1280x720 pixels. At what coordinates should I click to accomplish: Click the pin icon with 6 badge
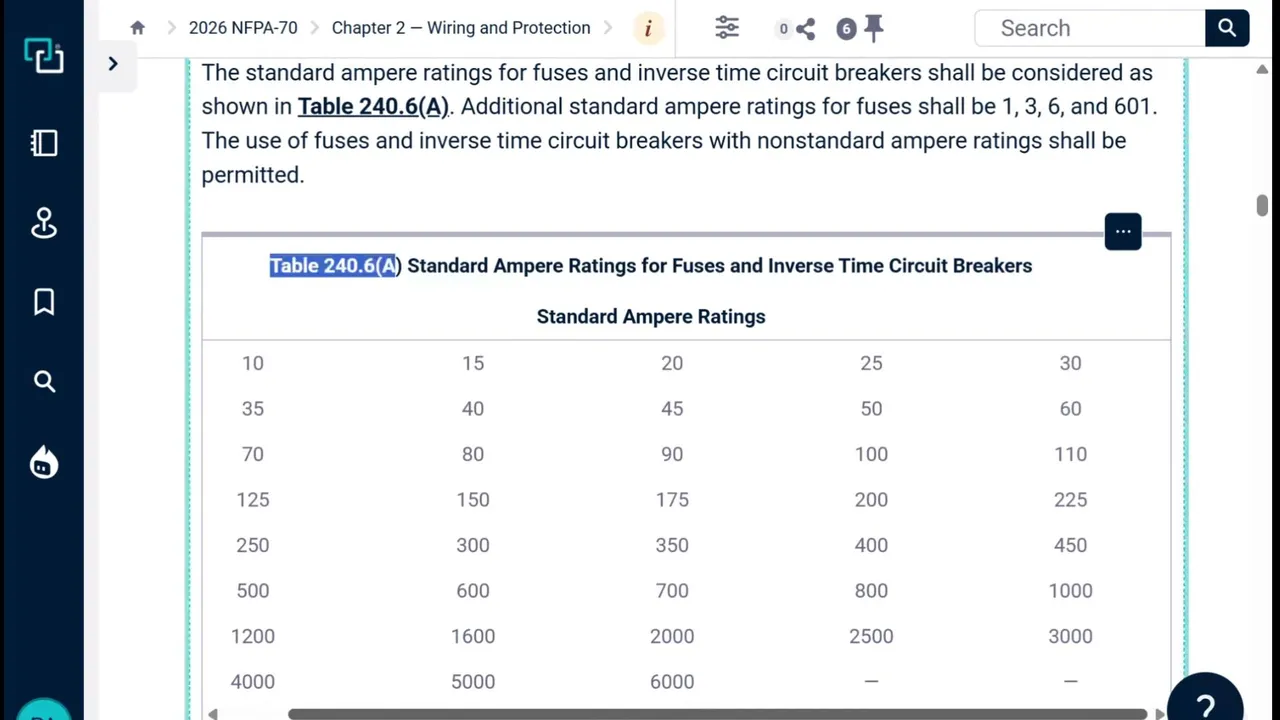click(873, 28)
